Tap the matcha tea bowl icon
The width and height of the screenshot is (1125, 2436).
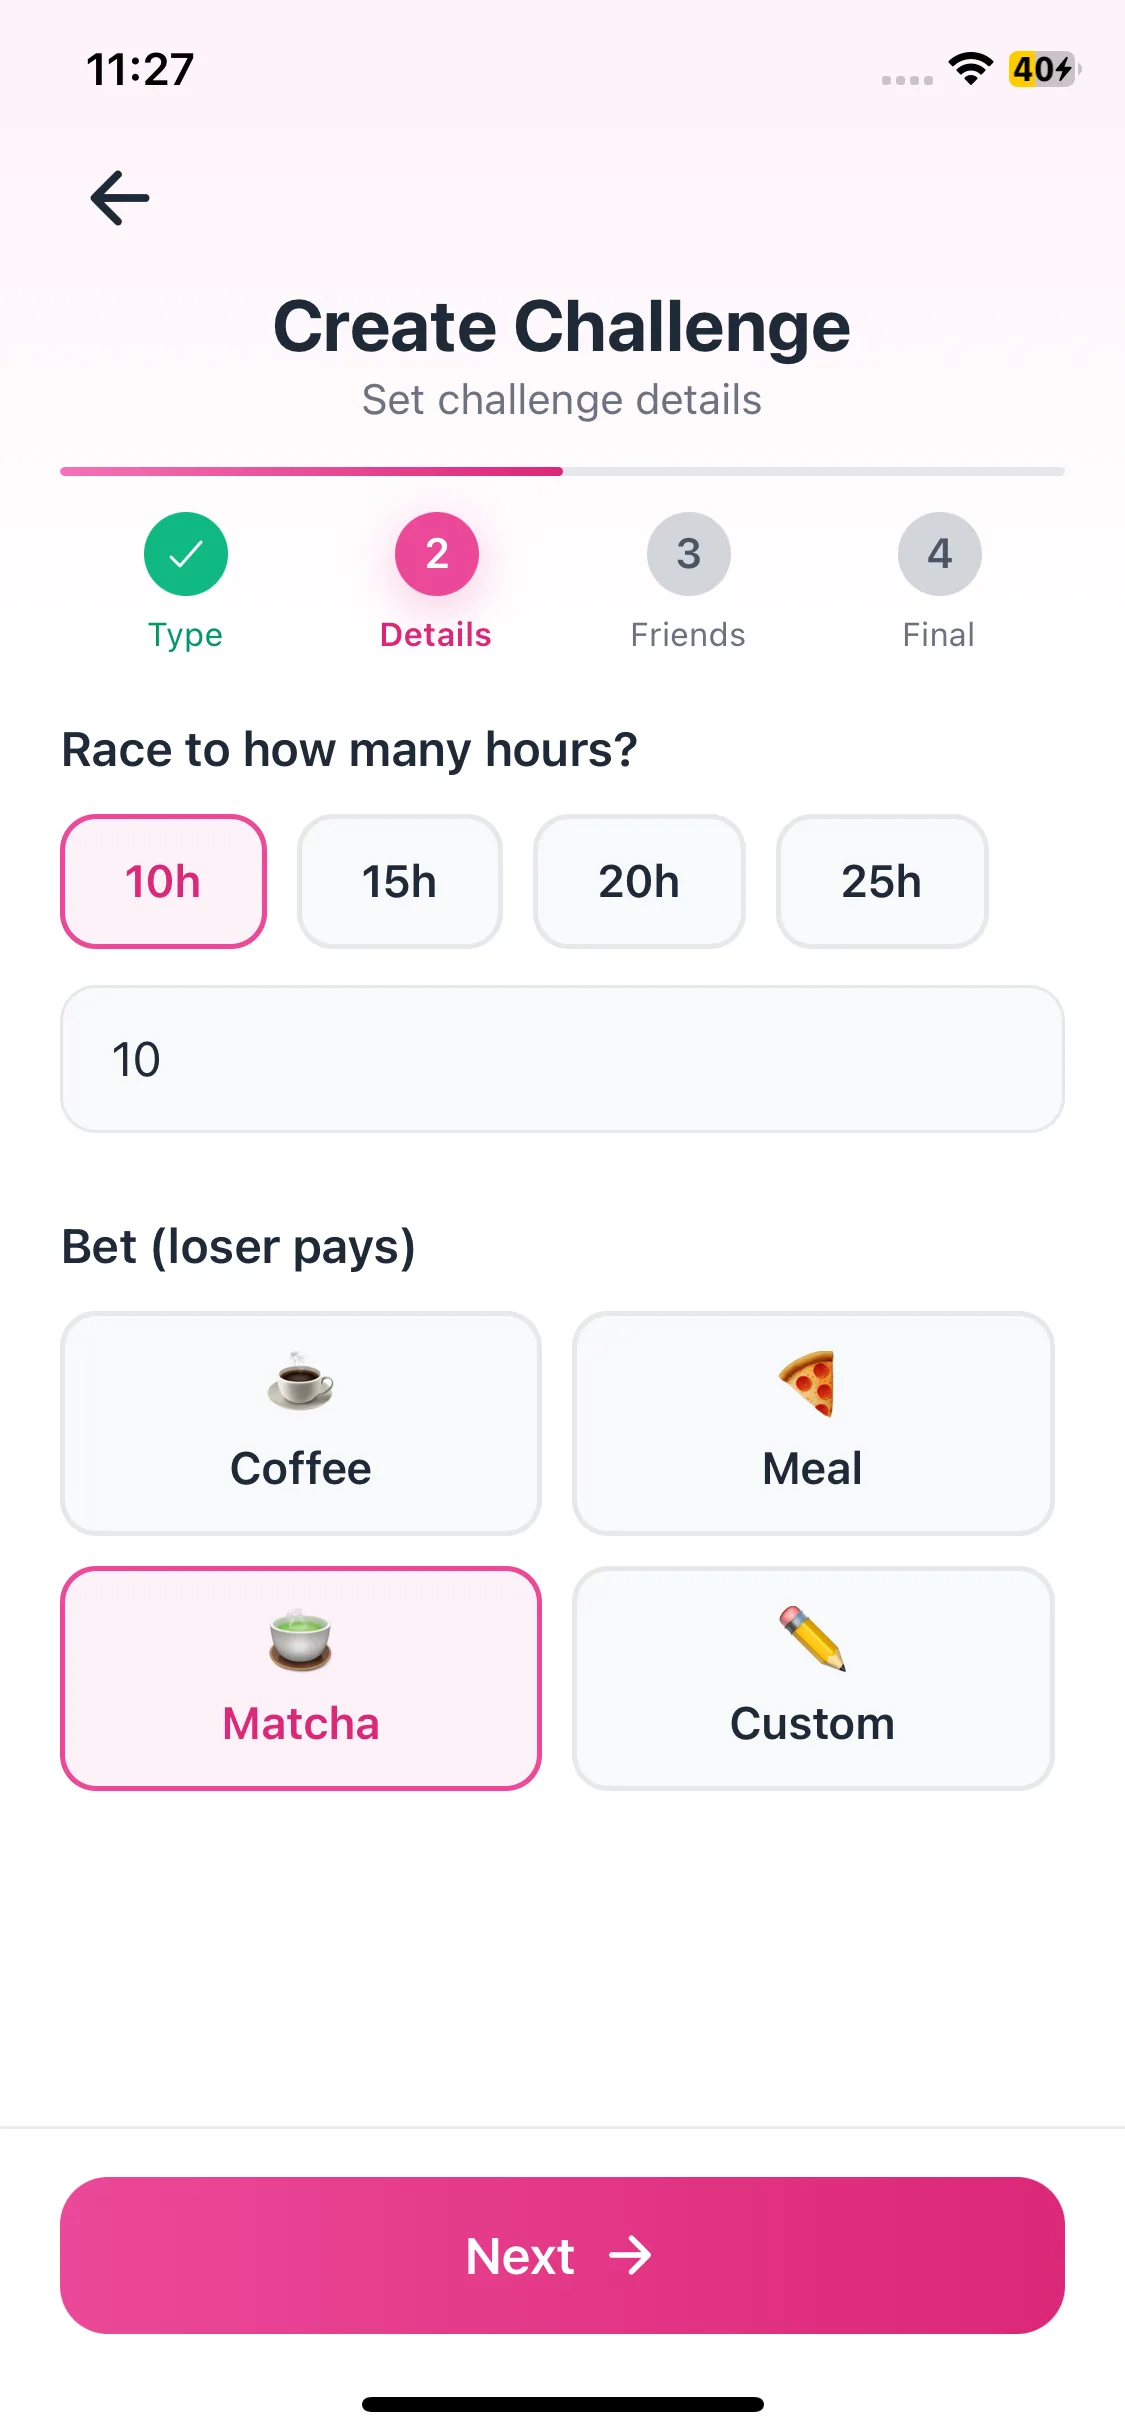[x=300, y=1639]
